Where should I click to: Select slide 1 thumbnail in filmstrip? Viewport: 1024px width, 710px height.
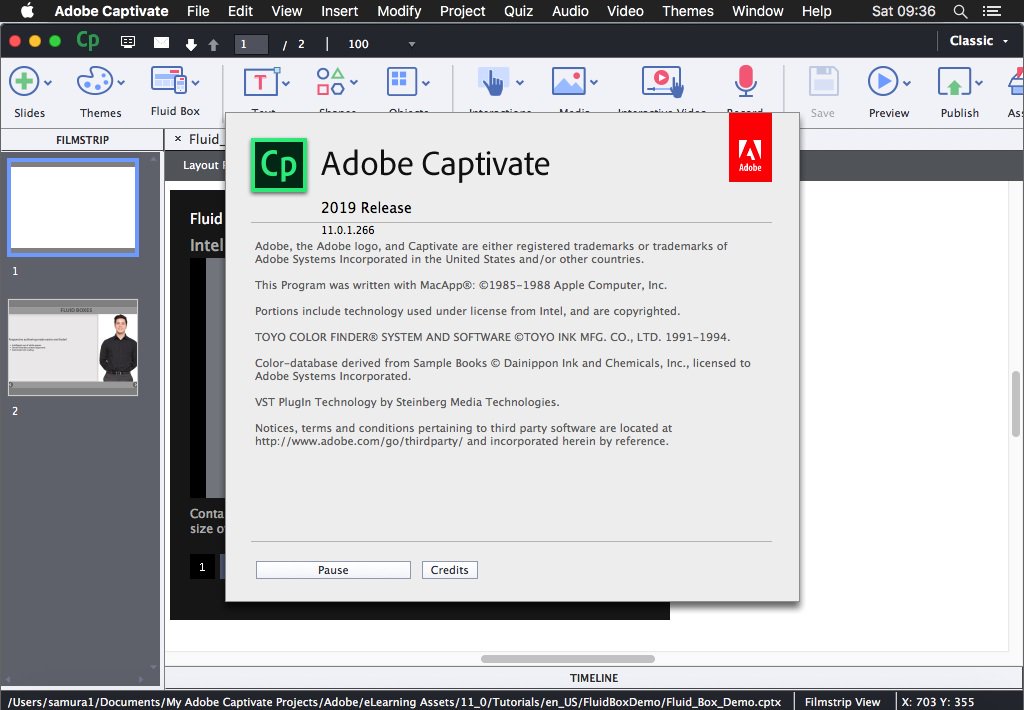73,207
